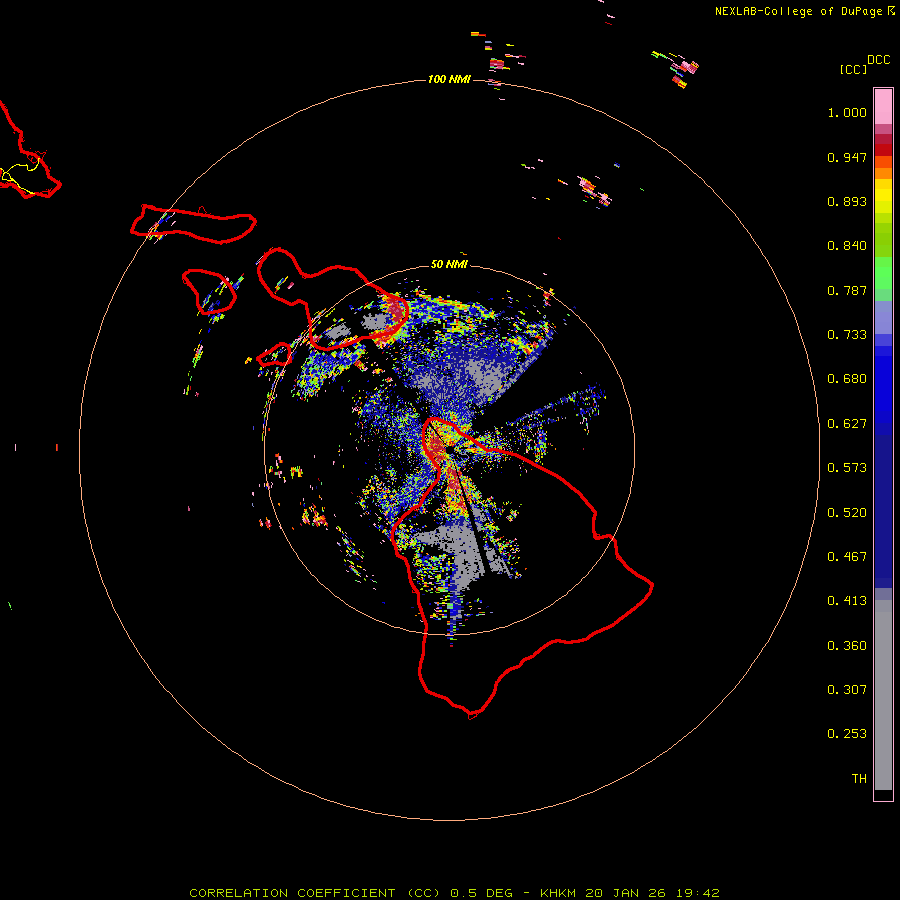Viewport: 900px width, 900px height.
Task: Click the 0.627 scale value
Action: pos(847,424)
